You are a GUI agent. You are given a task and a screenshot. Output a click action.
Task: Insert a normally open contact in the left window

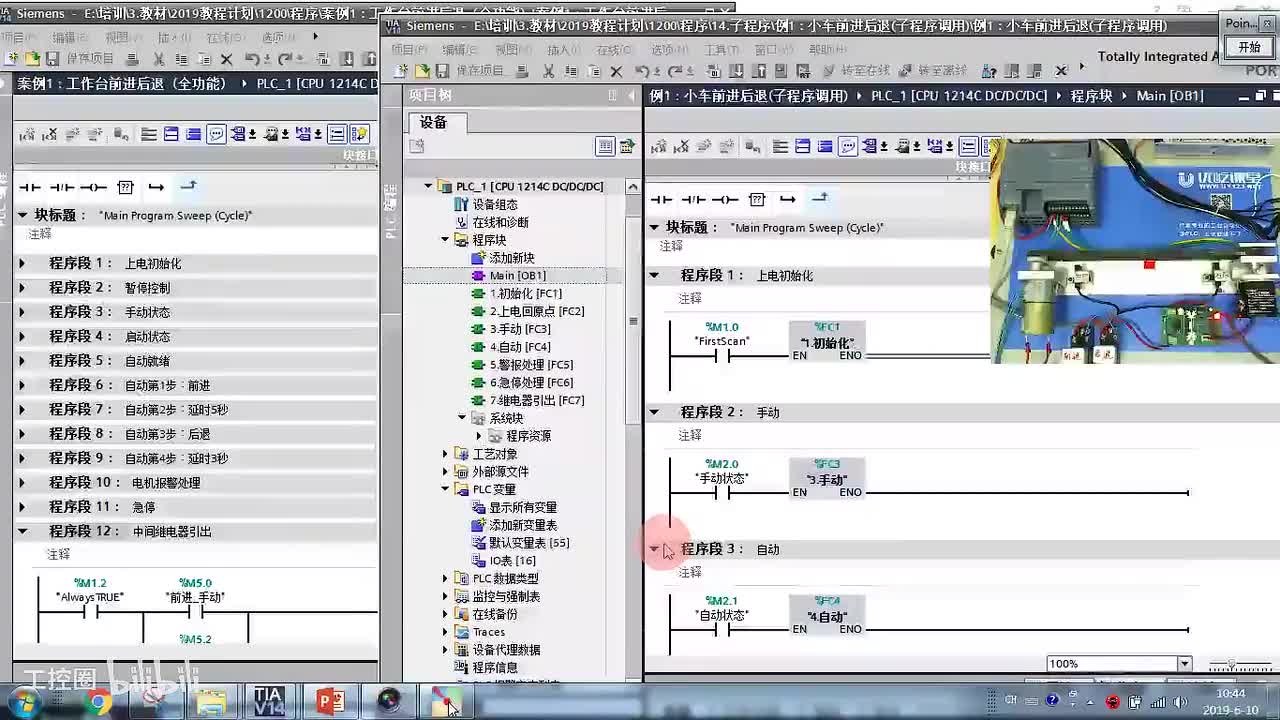(x=30, y=187)
